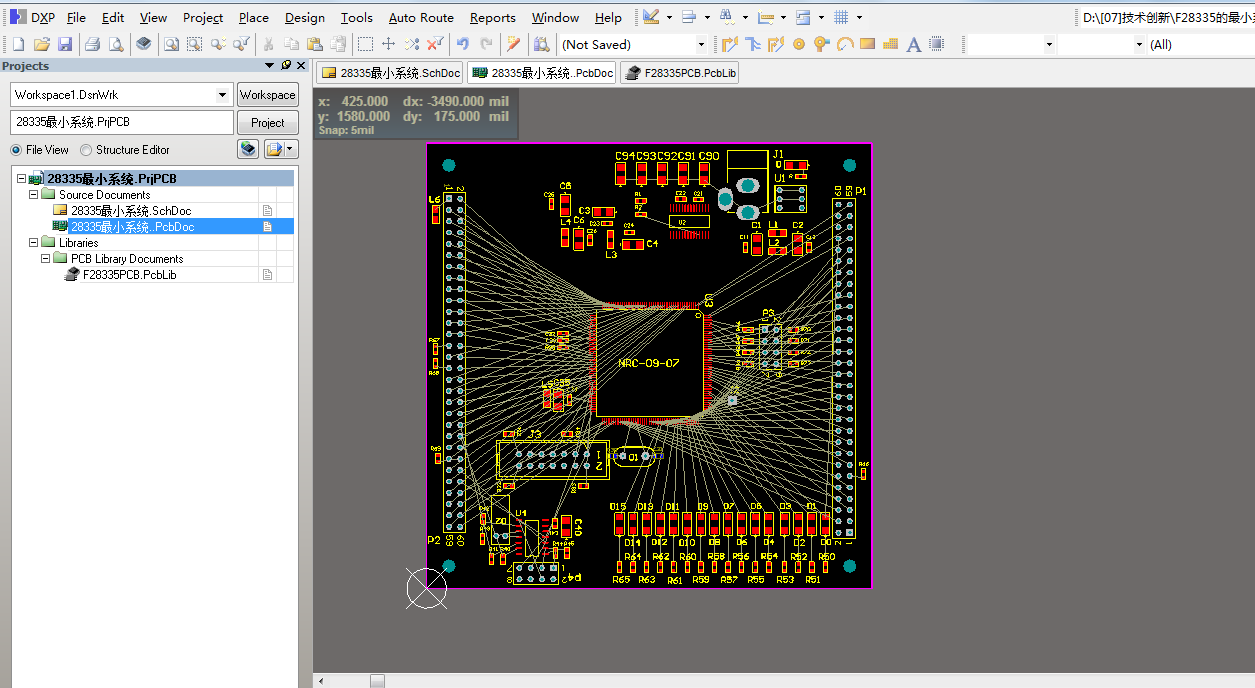
Task: Open a file with the folder icon
Action: [x=41, y=44]
